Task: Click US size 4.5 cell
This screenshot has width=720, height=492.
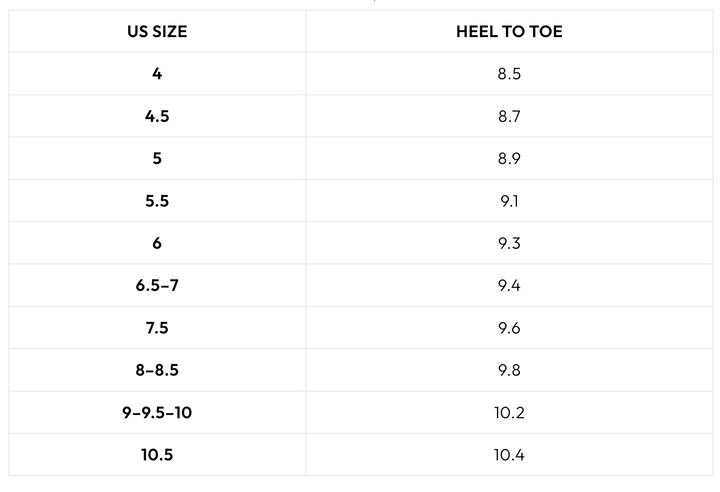Action: tap(157, 116)
